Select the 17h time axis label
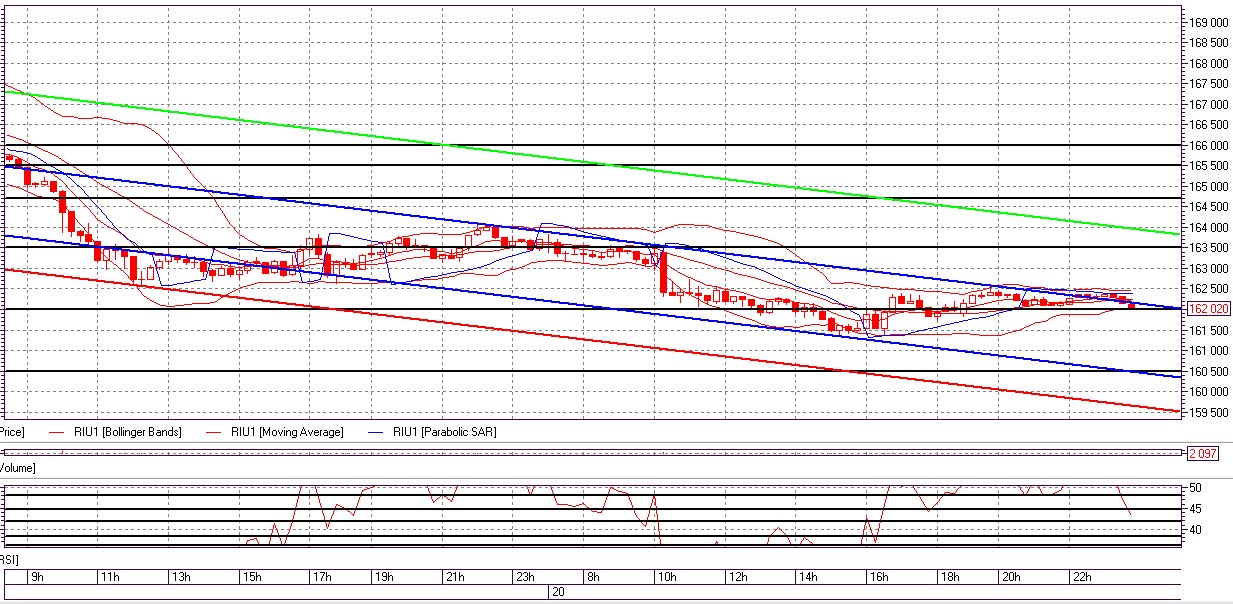The height and width of the screenshot is (604, 1233). click(321, 577)
